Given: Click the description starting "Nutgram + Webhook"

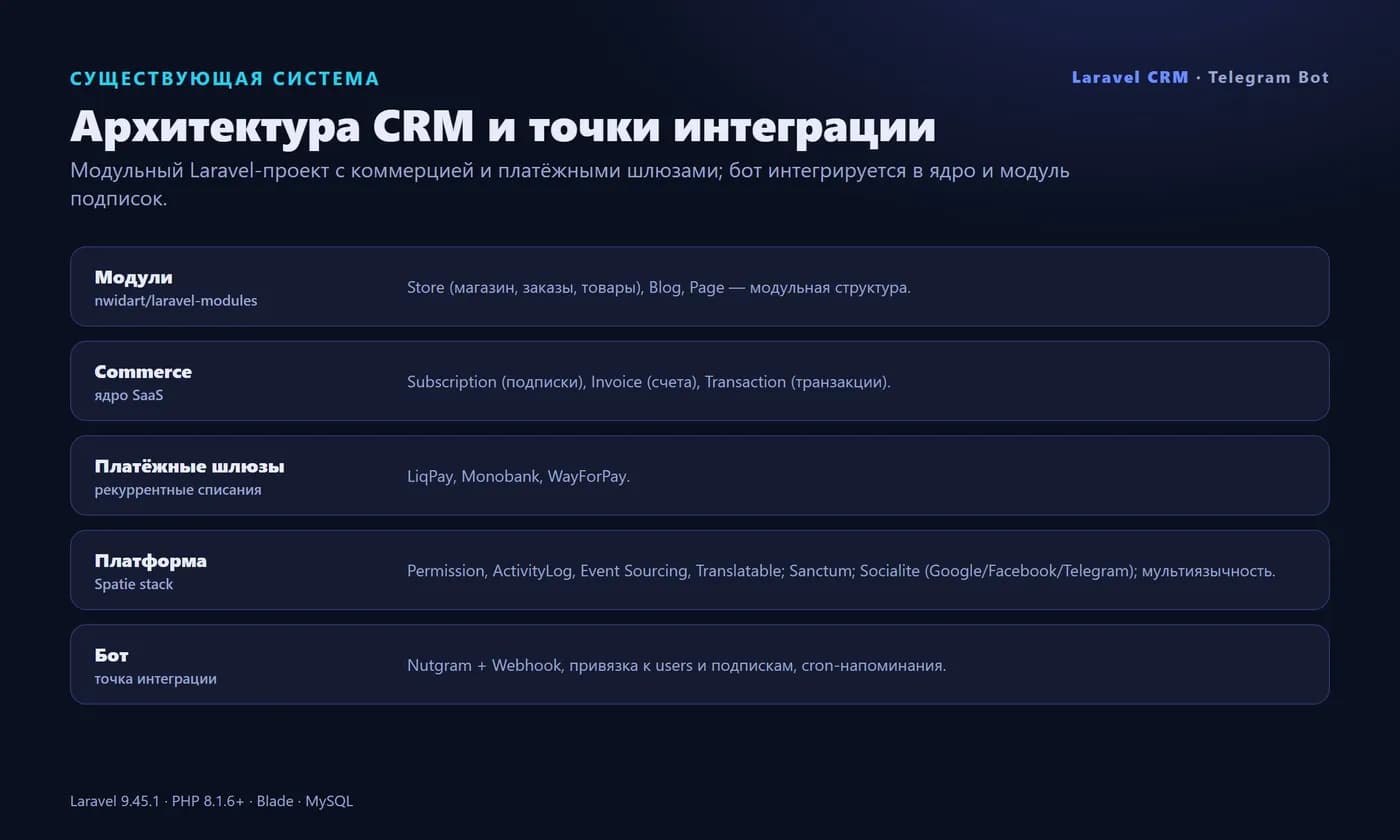Looking at the screenshot, I should tap(676, 666).
